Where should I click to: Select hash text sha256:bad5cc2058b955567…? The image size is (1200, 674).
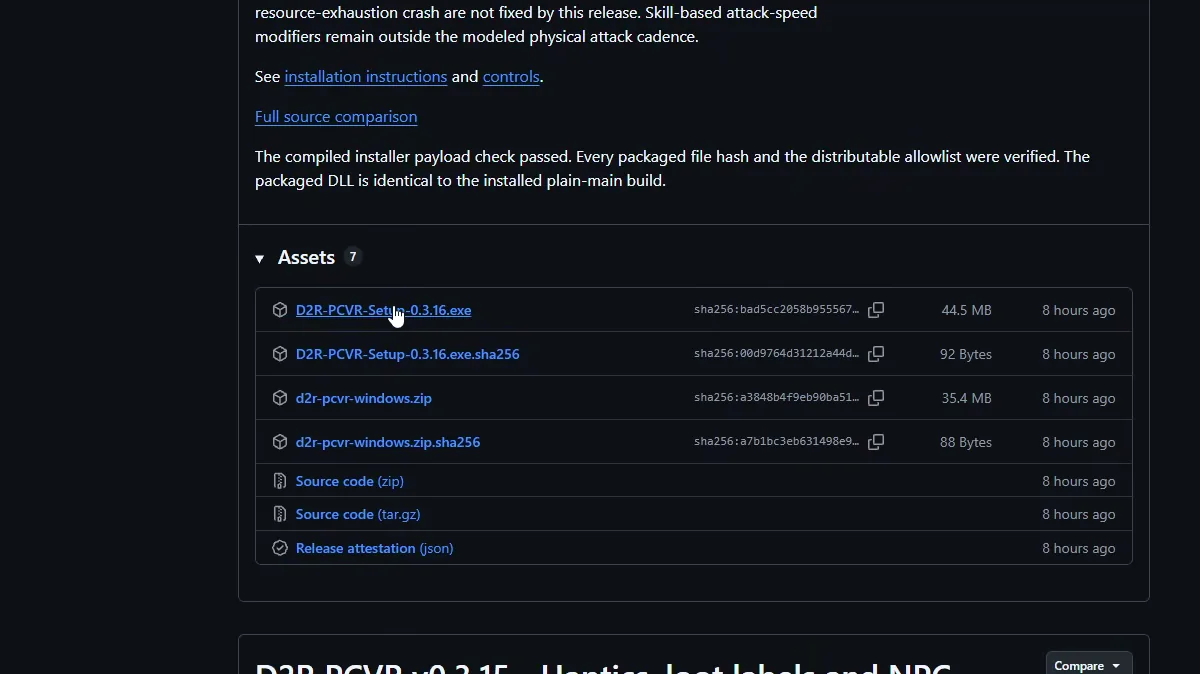(x=776, y=310)
